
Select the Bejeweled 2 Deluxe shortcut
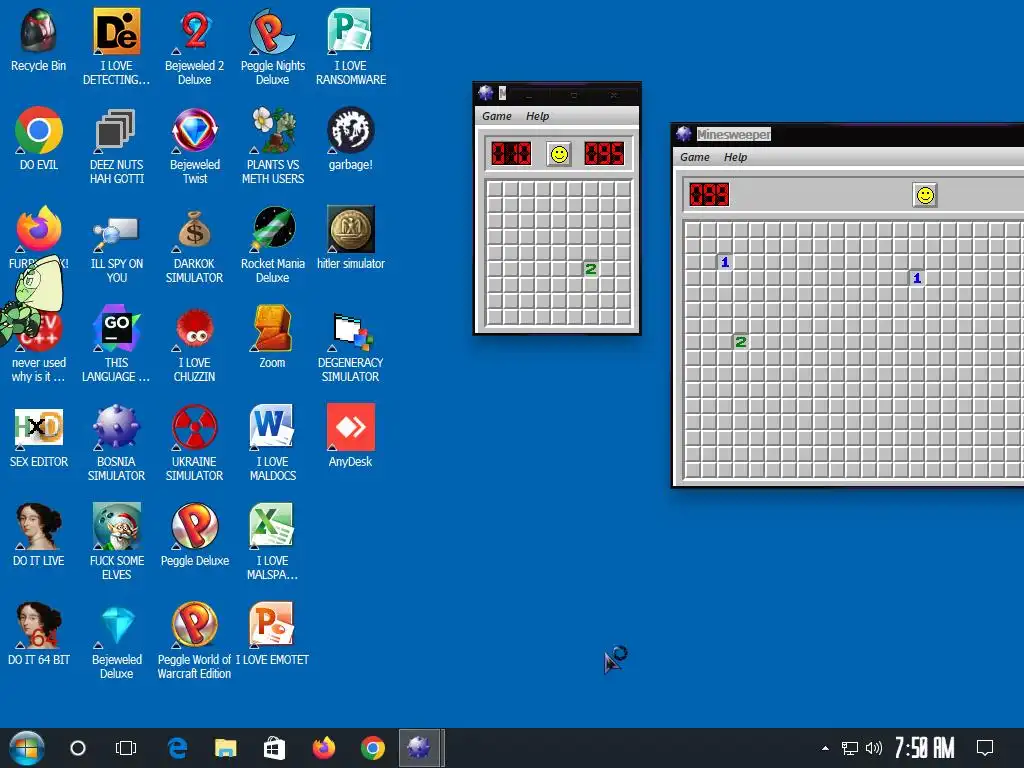pyautogui.click(x=194, y=31)
